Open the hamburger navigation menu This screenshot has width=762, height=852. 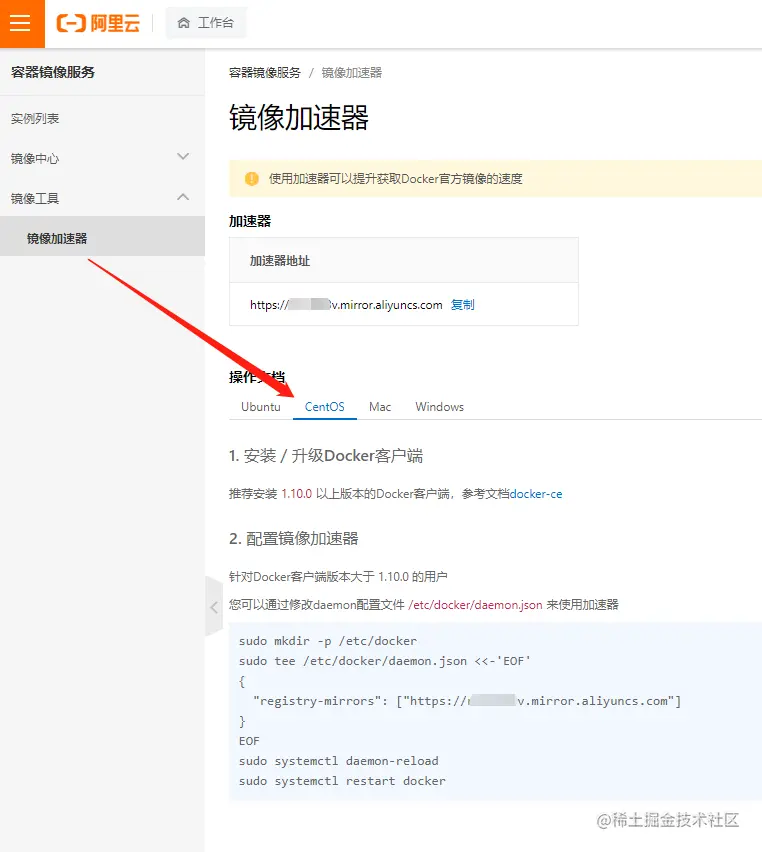tap(21, 23)
